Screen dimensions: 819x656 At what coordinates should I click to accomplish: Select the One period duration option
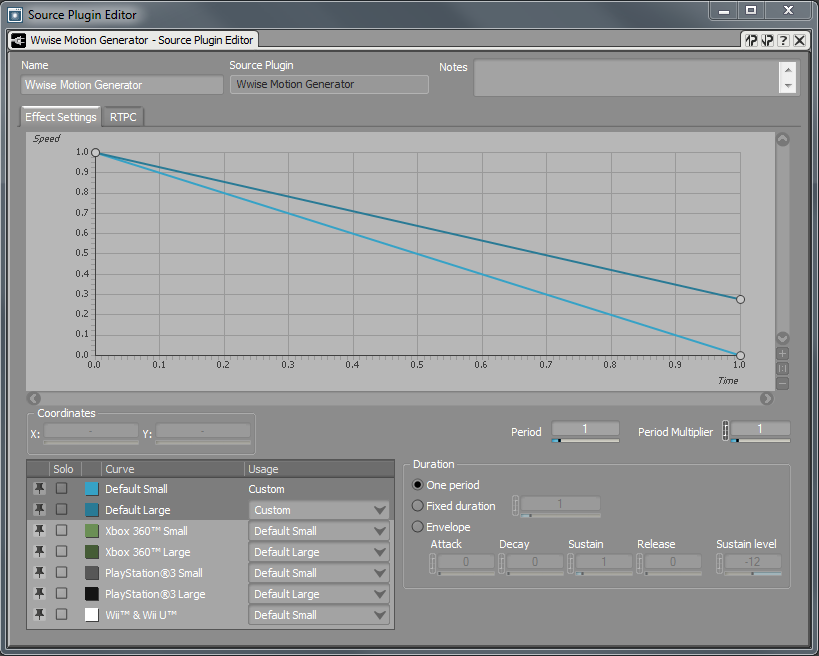(417, 485)
